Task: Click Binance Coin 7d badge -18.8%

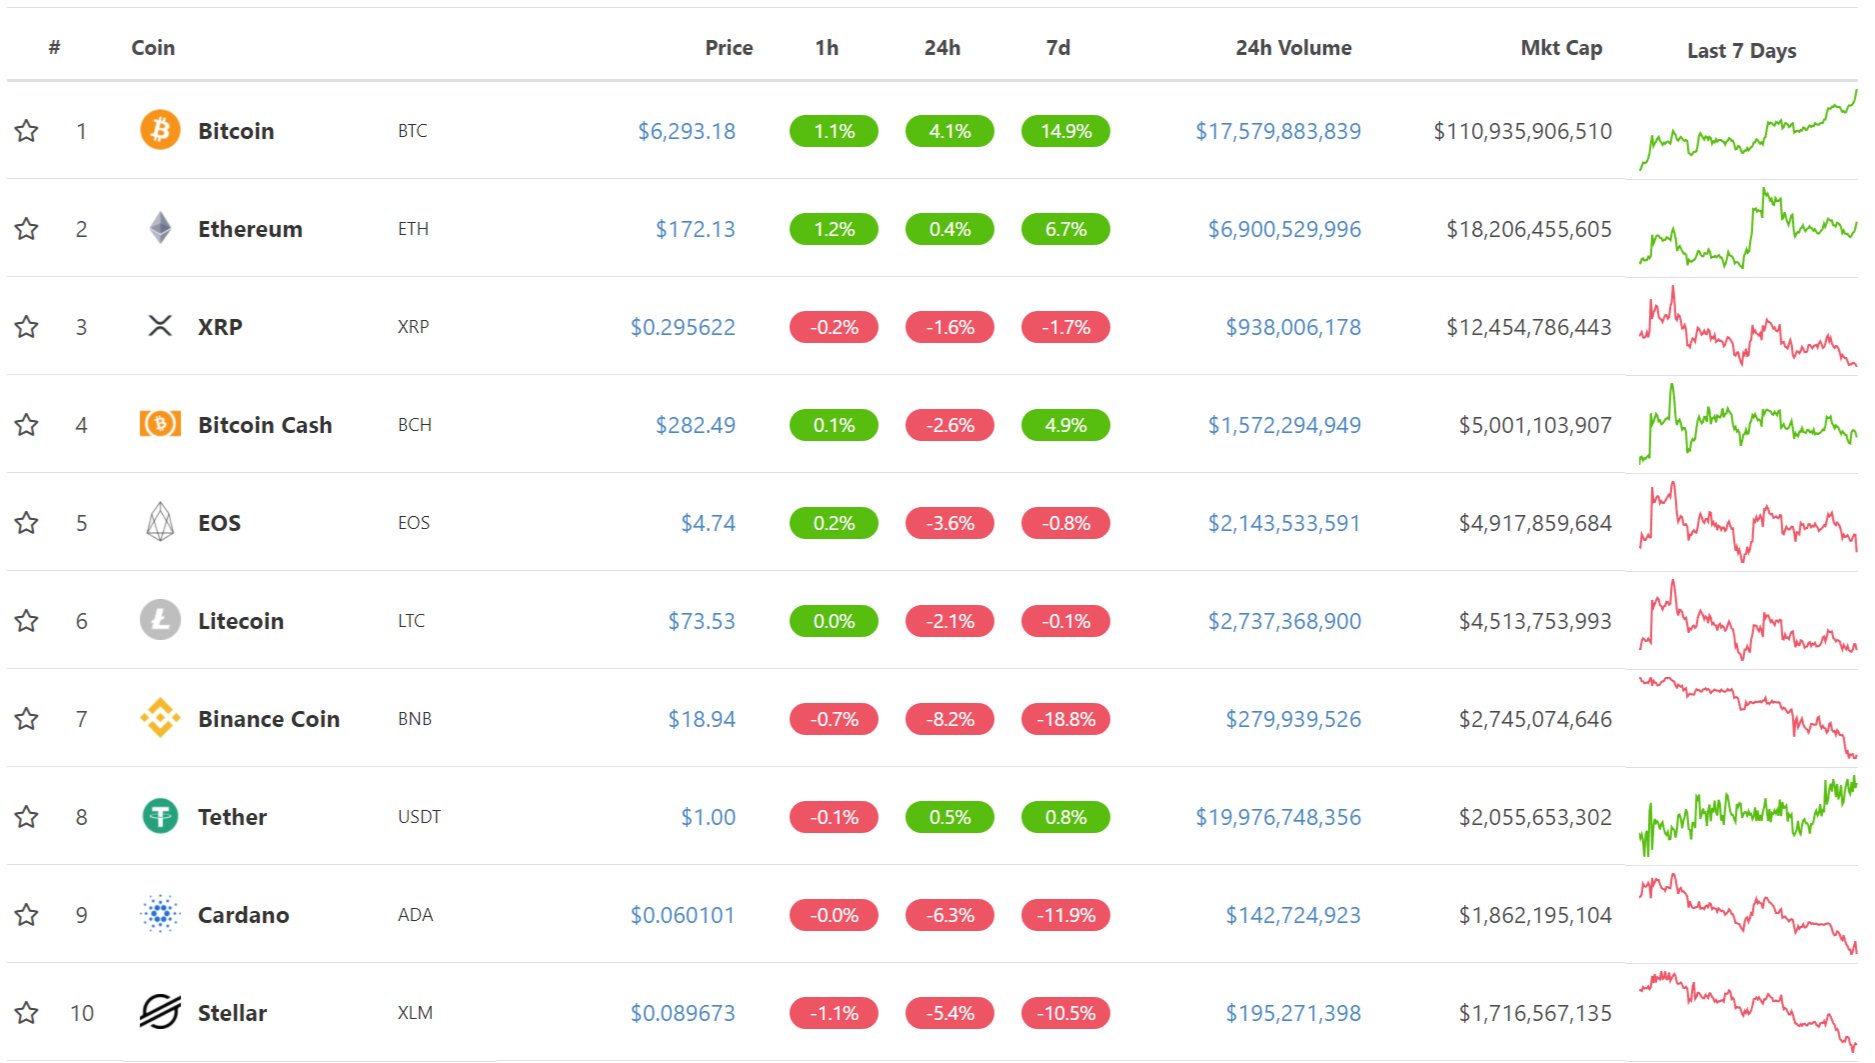Action: pos(1066,718)
